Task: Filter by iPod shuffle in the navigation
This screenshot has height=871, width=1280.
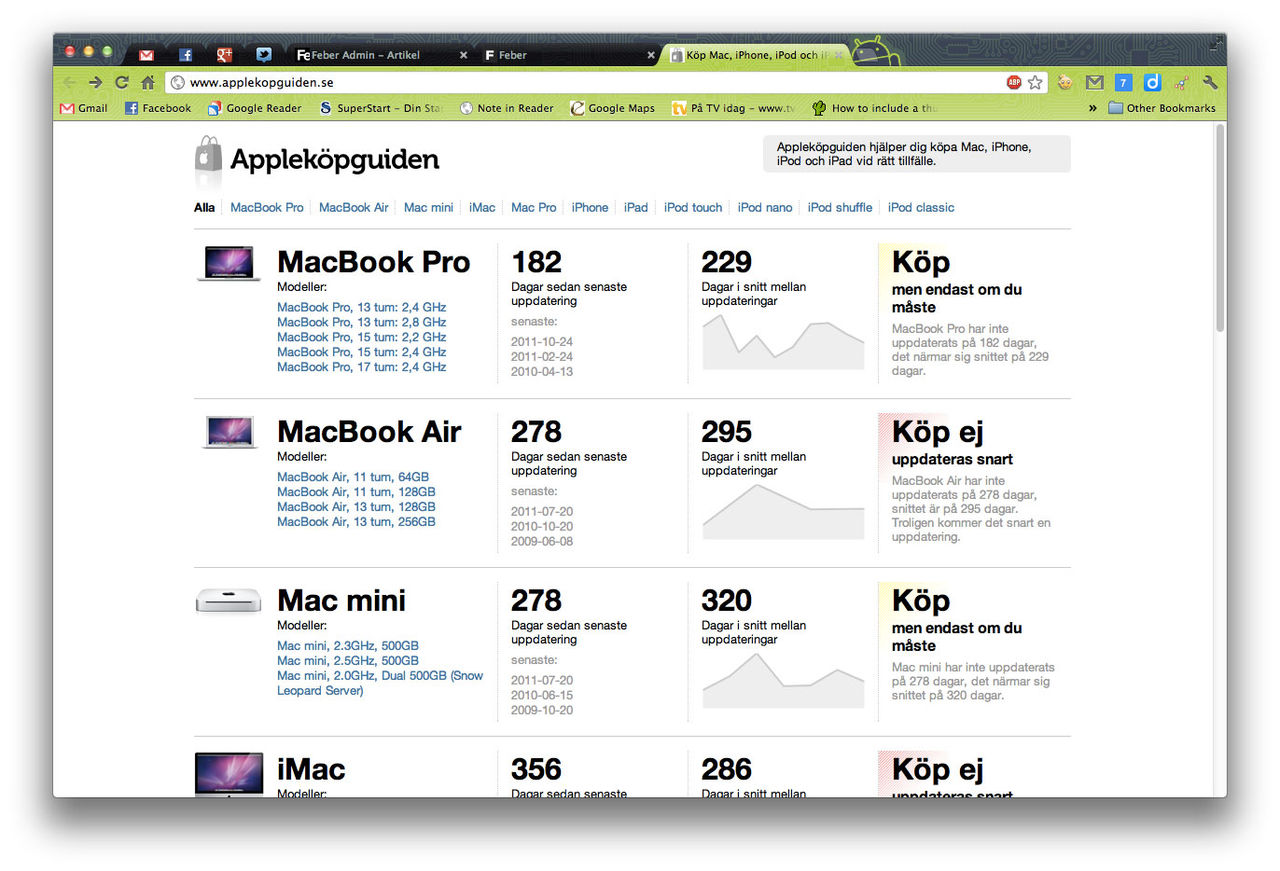Action: [840, 208]
